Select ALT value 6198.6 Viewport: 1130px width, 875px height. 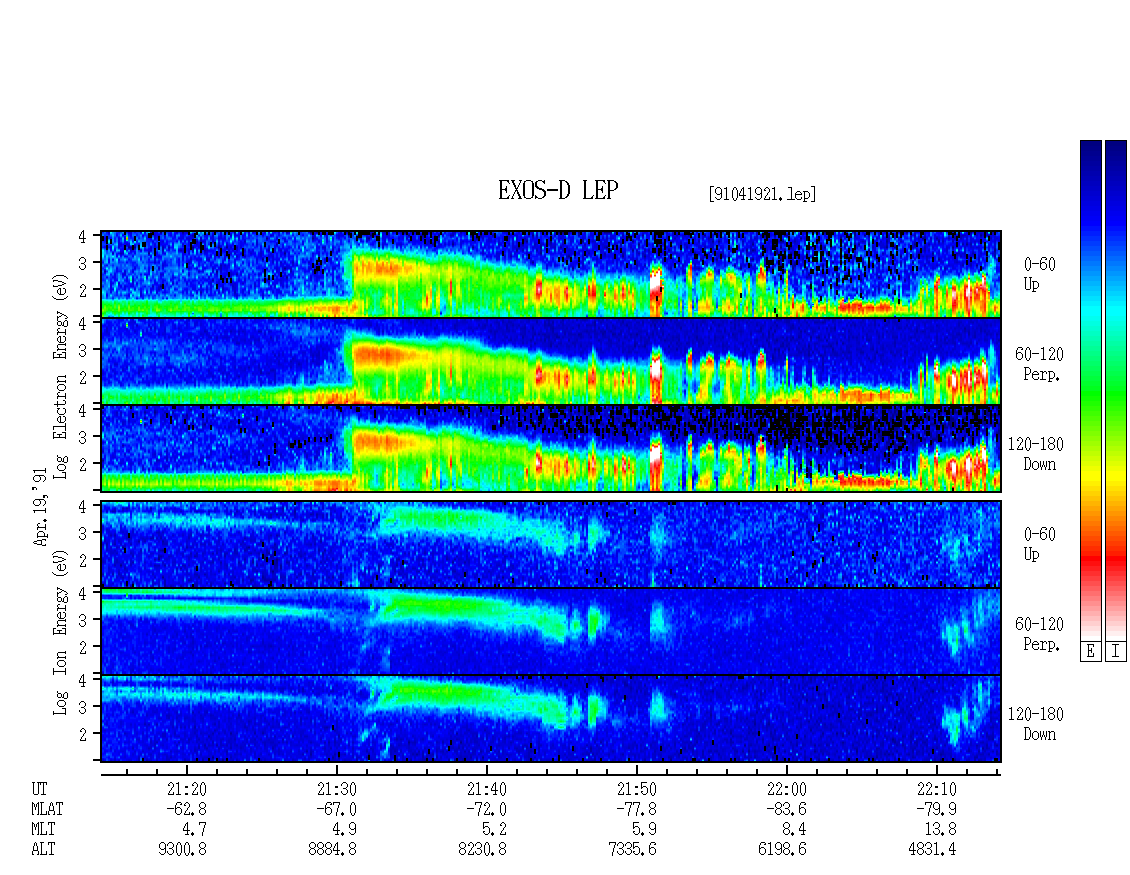[782, 850]
